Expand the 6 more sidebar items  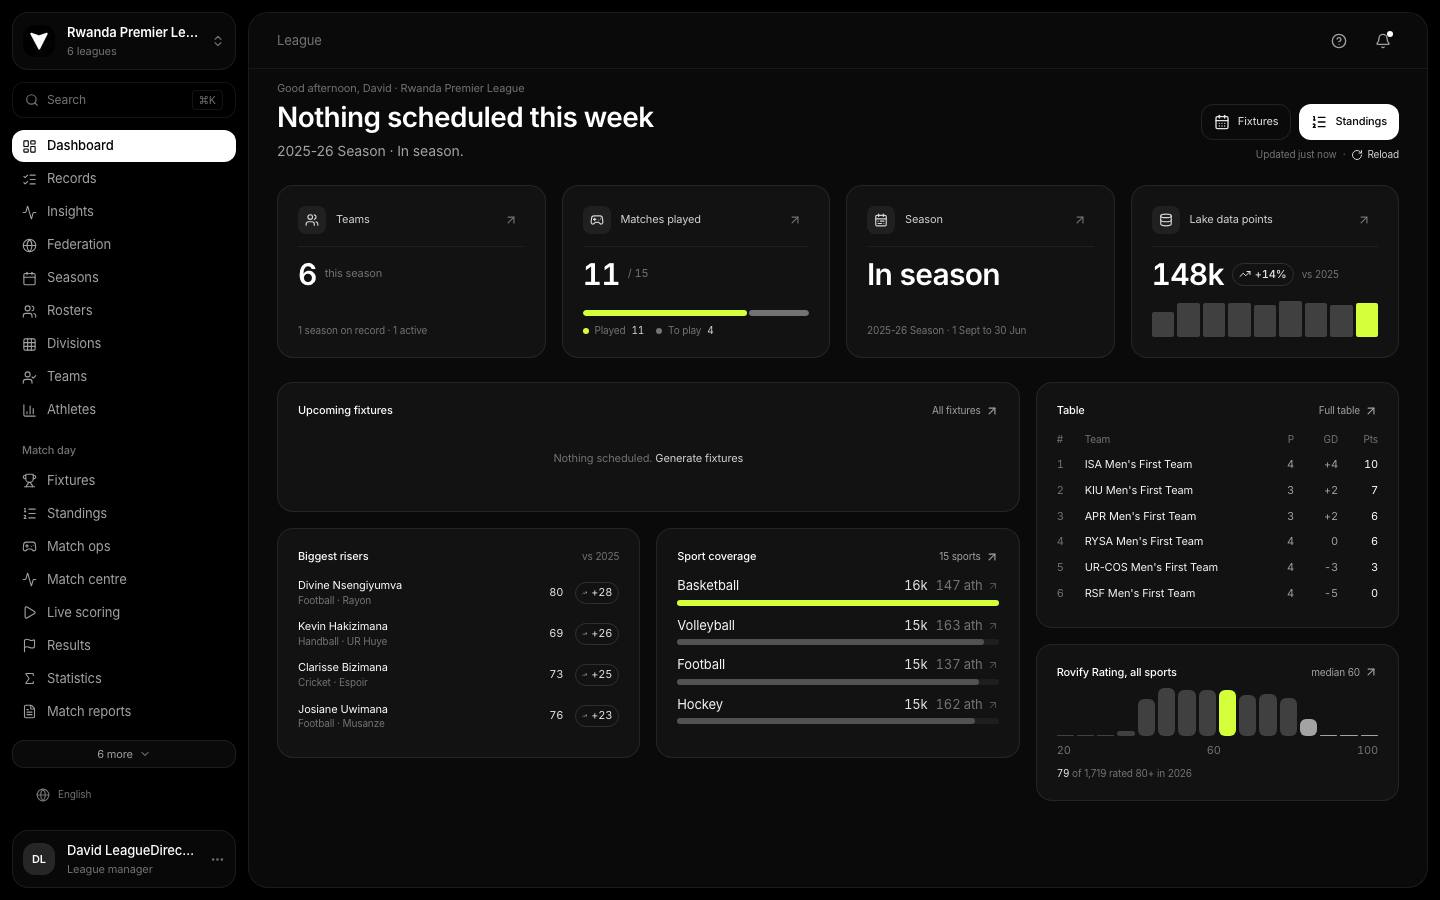tap(124, 754)
